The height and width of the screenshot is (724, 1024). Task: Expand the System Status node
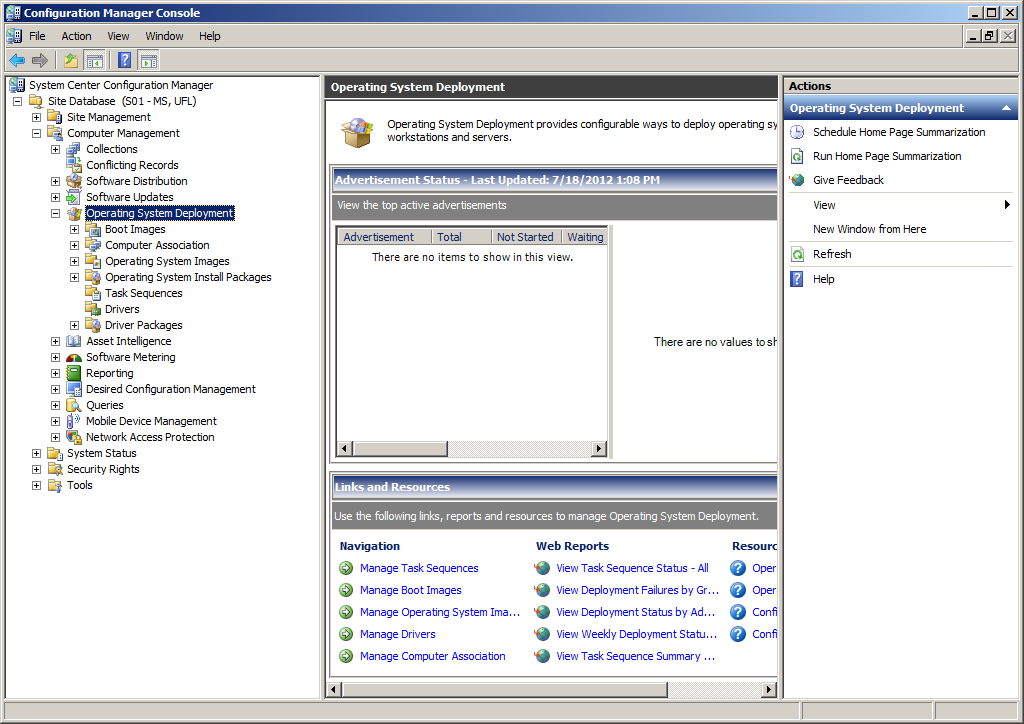[x=37, y=453]
